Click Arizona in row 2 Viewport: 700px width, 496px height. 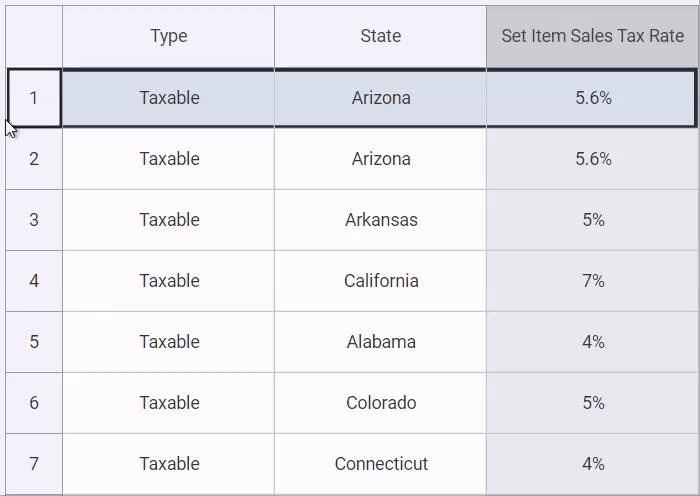381,159
